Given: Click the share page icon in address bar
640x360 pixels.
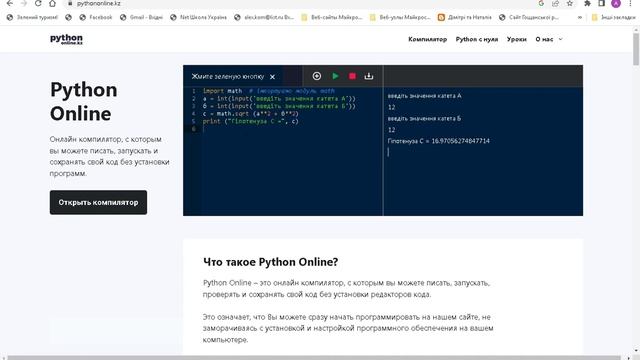Looking at the screenshot, I should [556, 3].
